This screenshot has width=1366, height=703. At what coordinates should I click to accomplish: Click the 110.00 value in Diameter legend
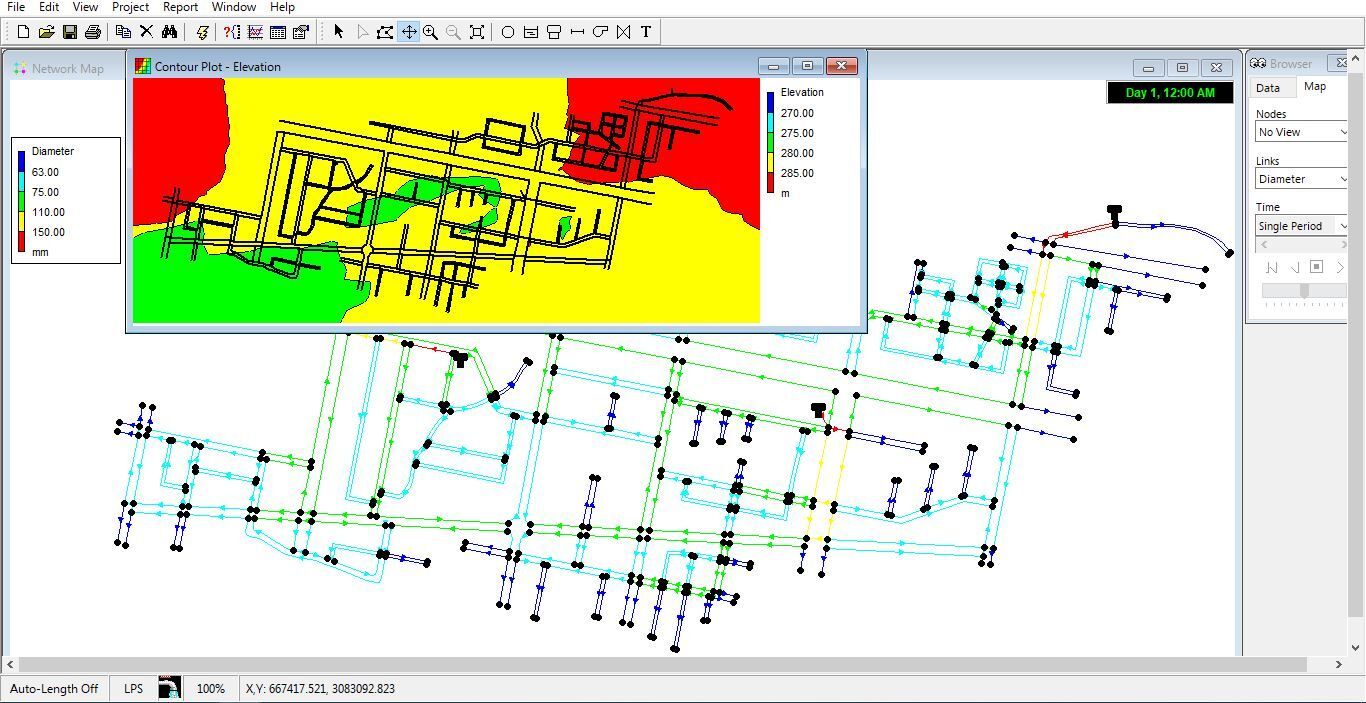pos(48,212)
